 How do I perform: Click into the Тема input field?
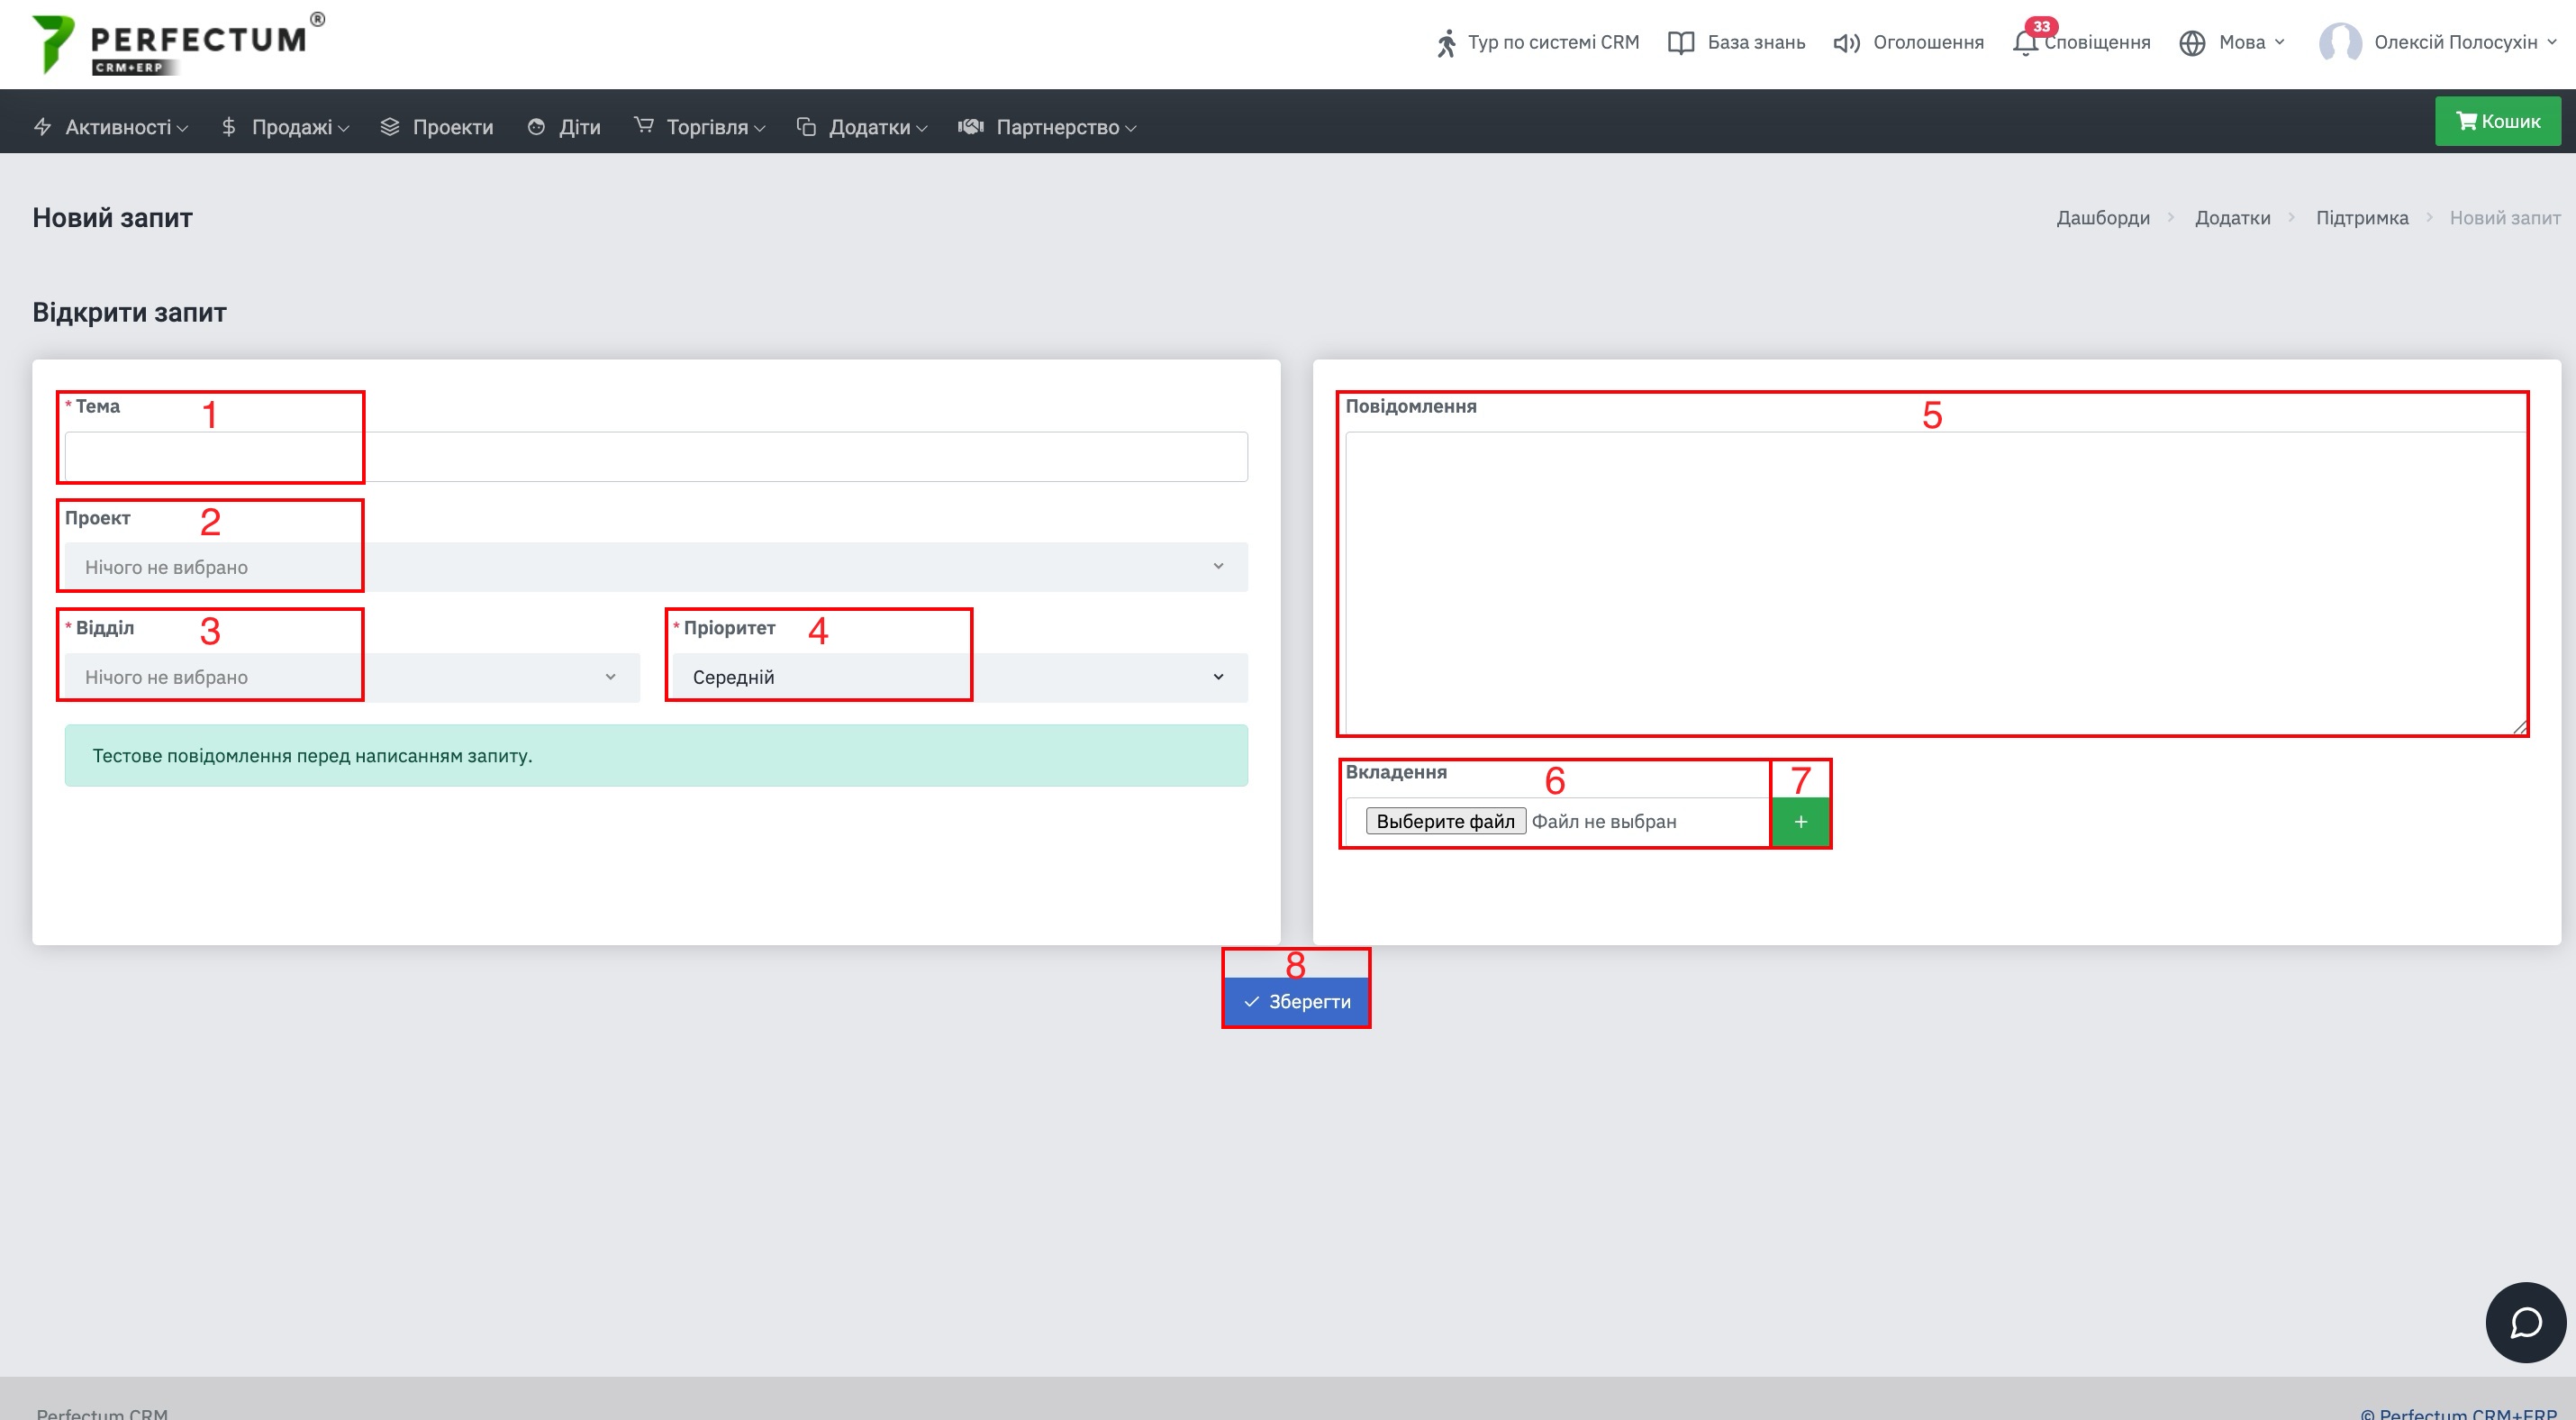656,457
